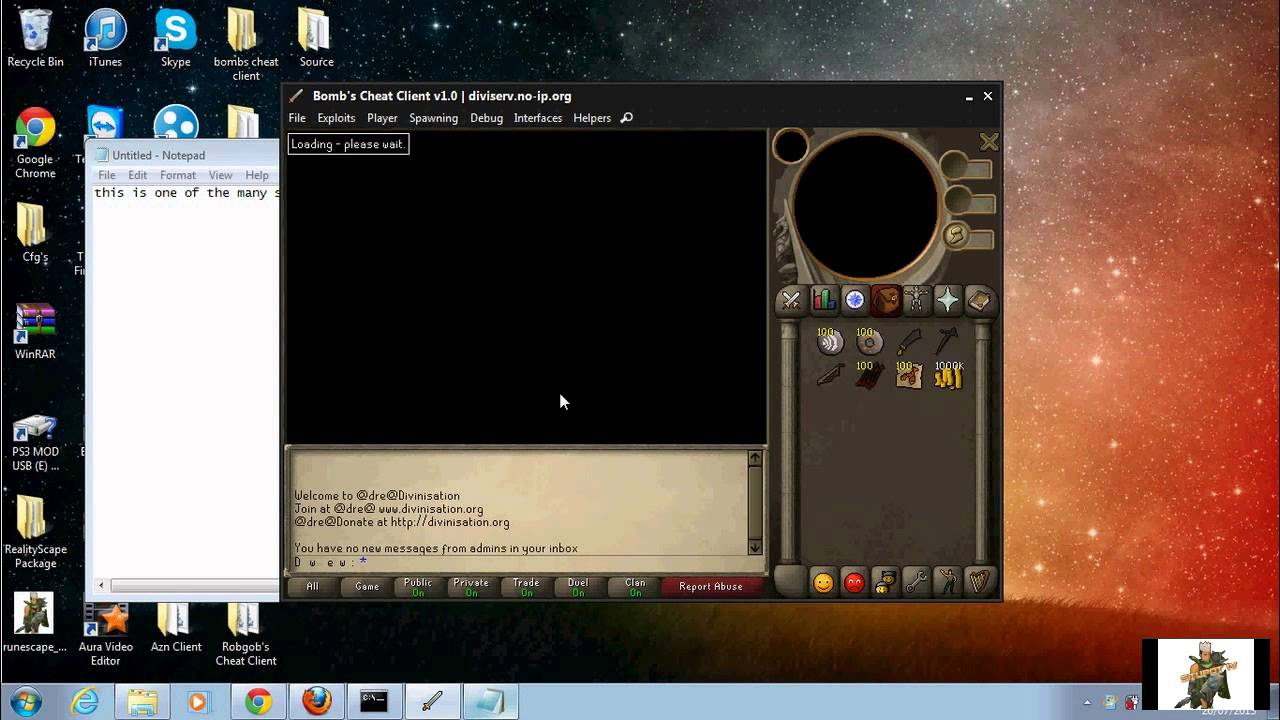The height and width of the screenshot is (720, 1280).
Task: Open the Debug menu
Action: (x=486, y=118)
